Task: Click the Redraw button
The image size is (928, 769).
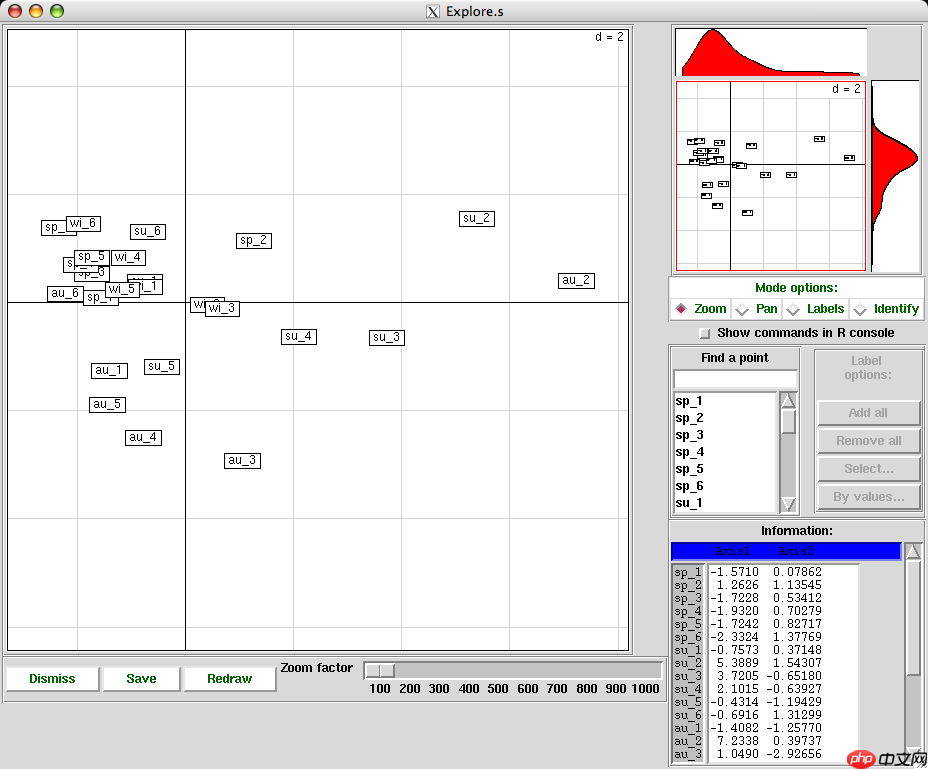Action: tap(230, 678)
